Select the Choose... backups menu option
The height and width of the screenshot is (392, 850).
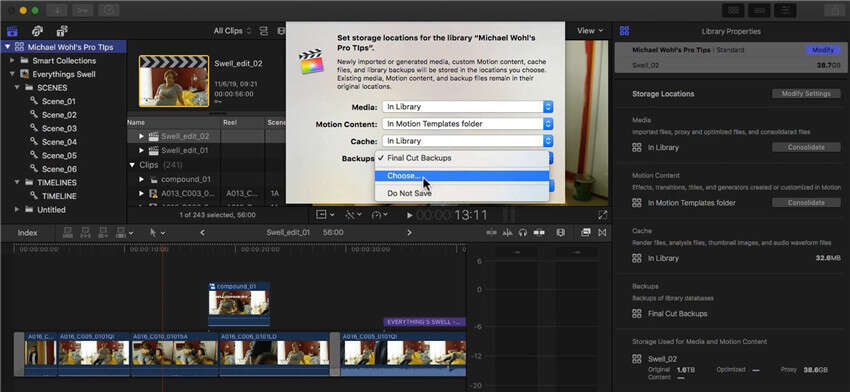pos(462,176)
